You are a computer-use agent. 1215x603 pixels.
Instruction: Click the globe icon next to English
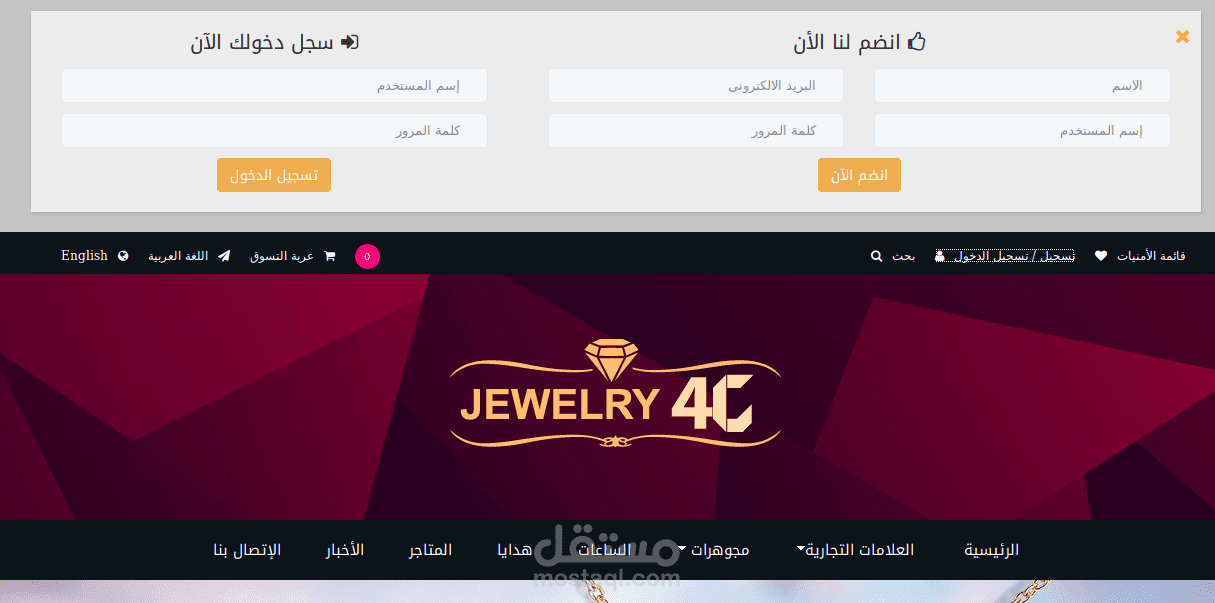[x=123, y=256]
